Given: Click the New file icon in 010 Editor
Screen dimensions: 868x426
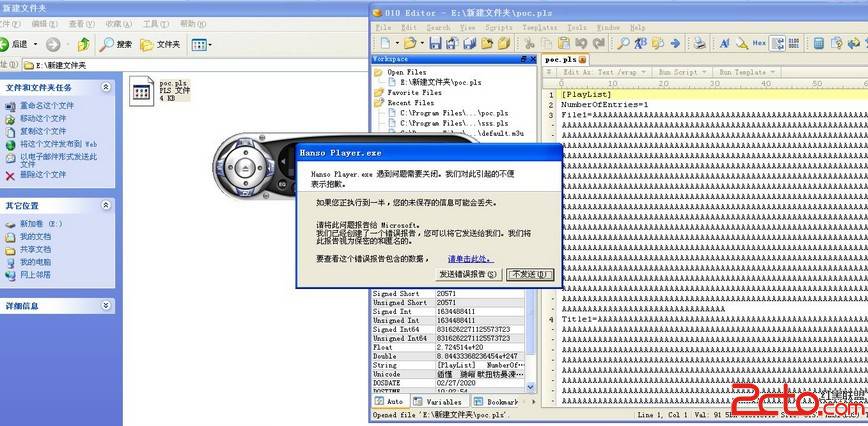Looking at the screenshot, I should click(x=385, y=43).
